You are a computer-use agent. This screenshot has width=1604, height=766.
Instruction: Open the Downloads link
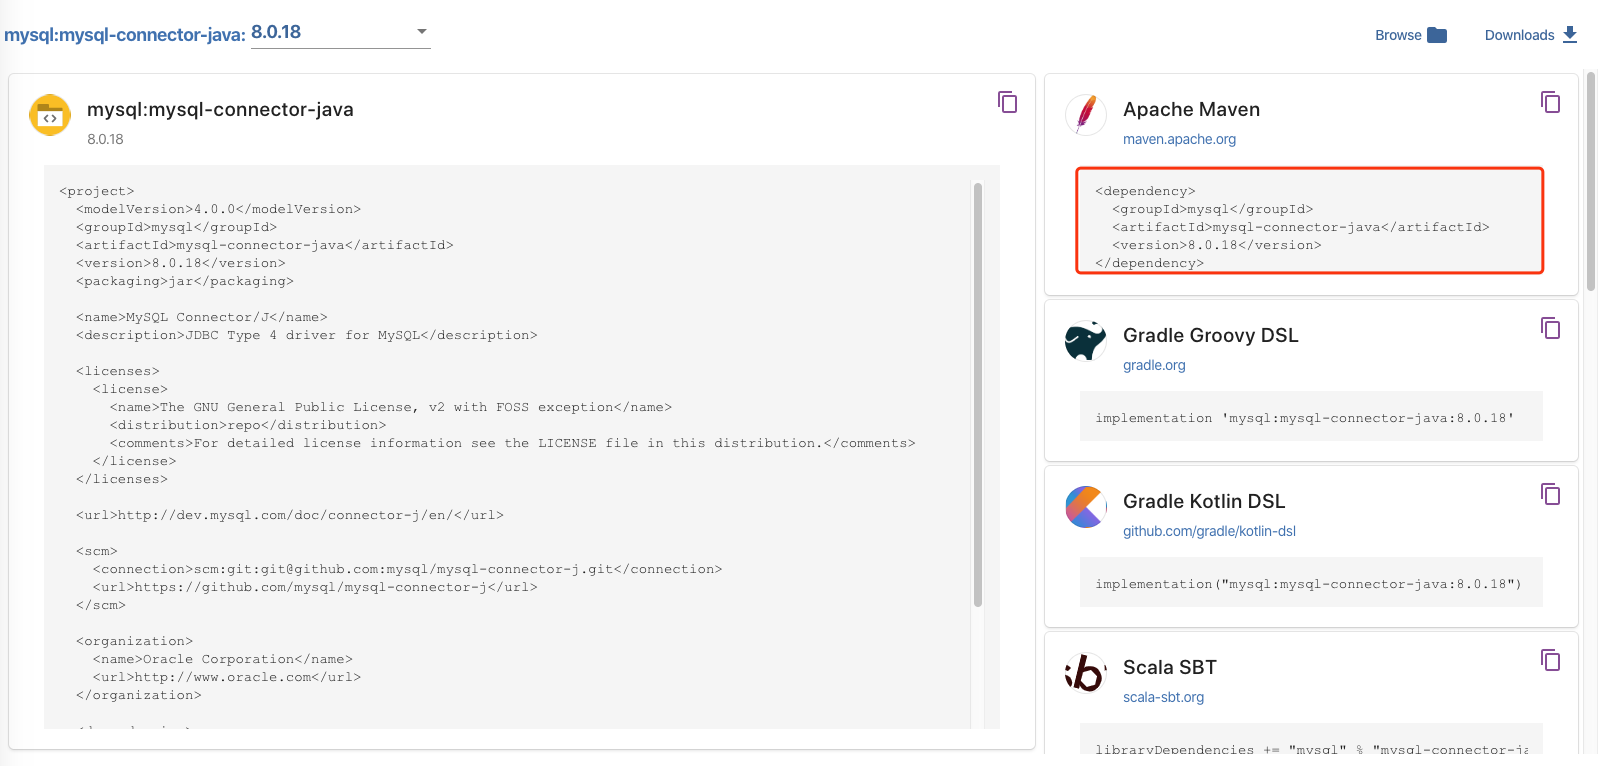pos(1519,35)
